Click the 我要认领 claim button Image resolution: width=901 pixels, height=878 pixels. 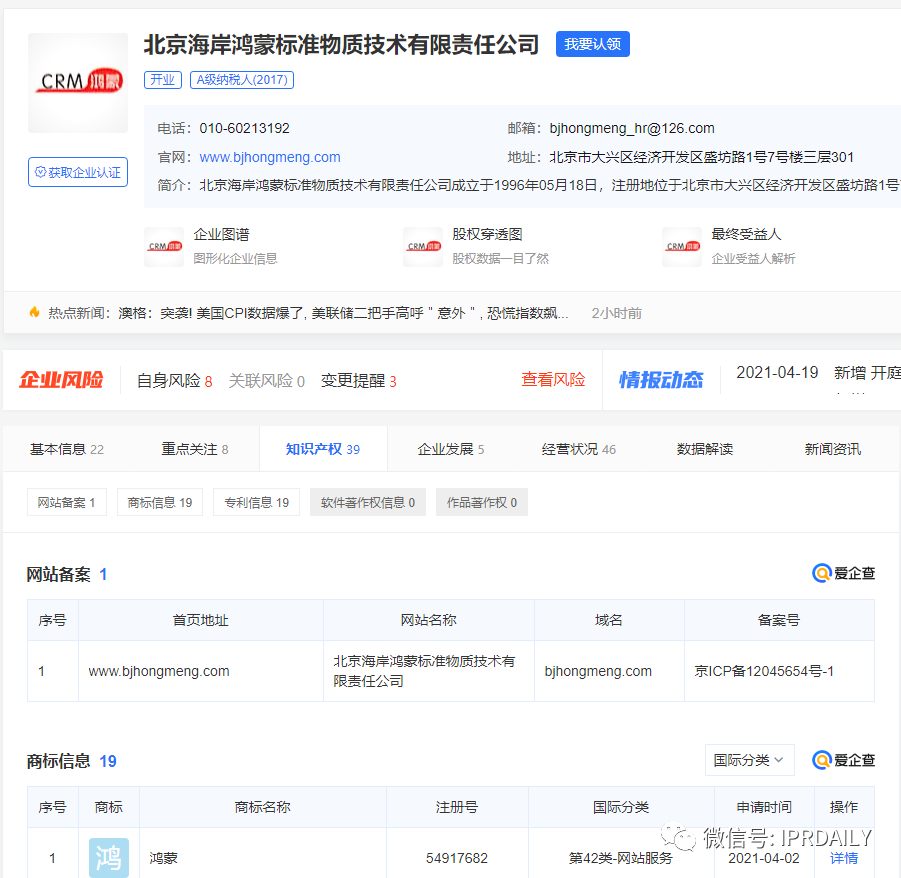click(592, 44)
